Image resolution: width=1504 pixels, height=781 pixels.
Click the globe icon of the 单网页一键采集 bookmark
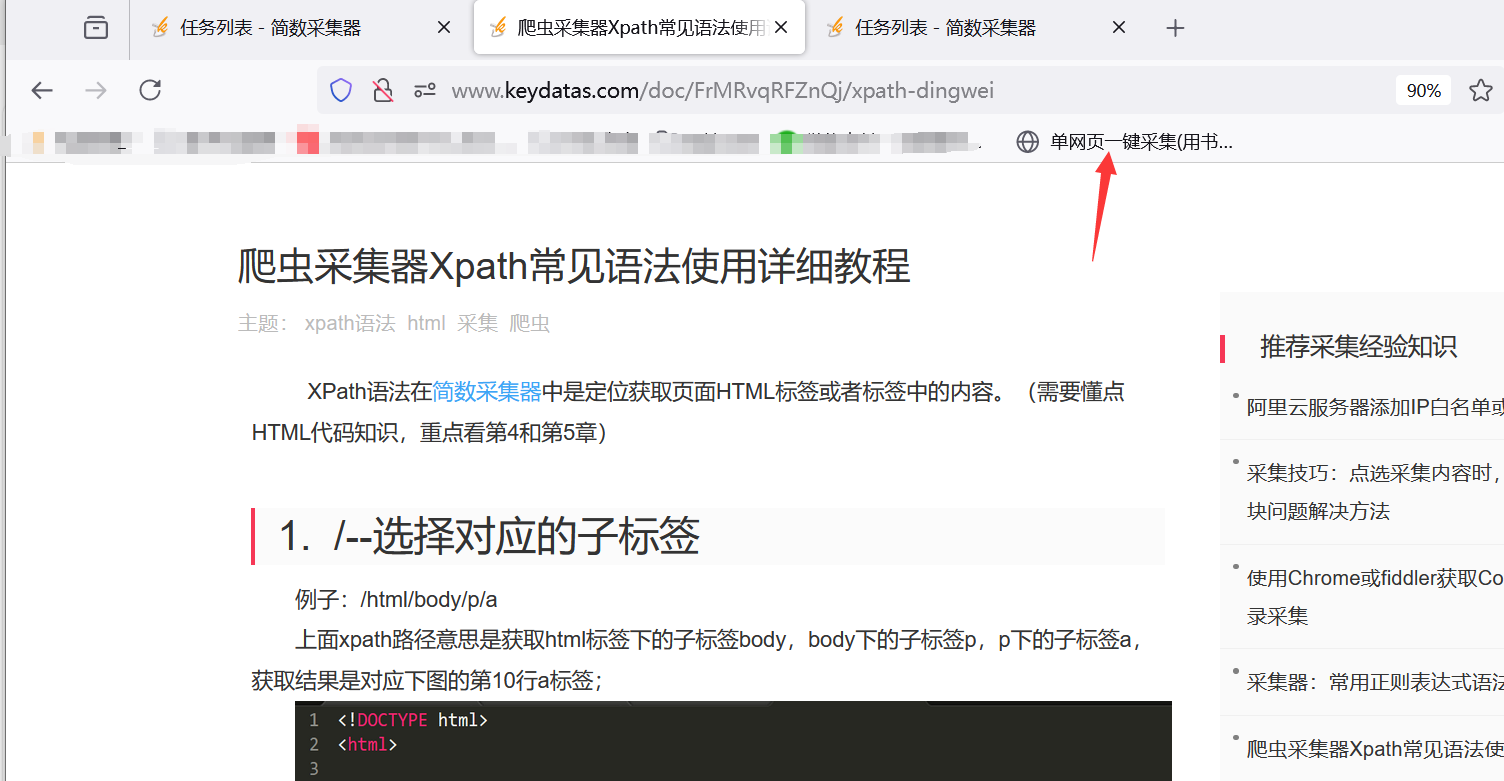[1027, 142]
